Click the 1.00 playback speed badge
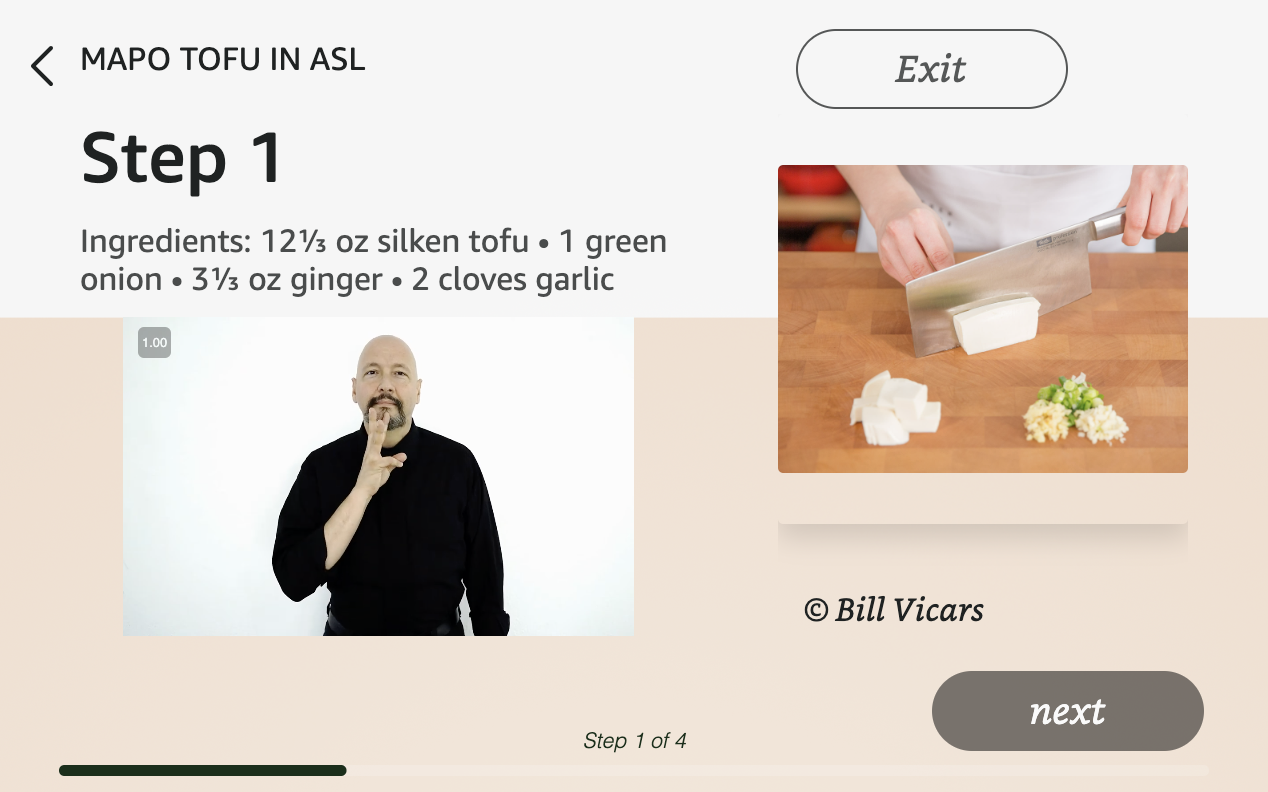 (155, 342)
